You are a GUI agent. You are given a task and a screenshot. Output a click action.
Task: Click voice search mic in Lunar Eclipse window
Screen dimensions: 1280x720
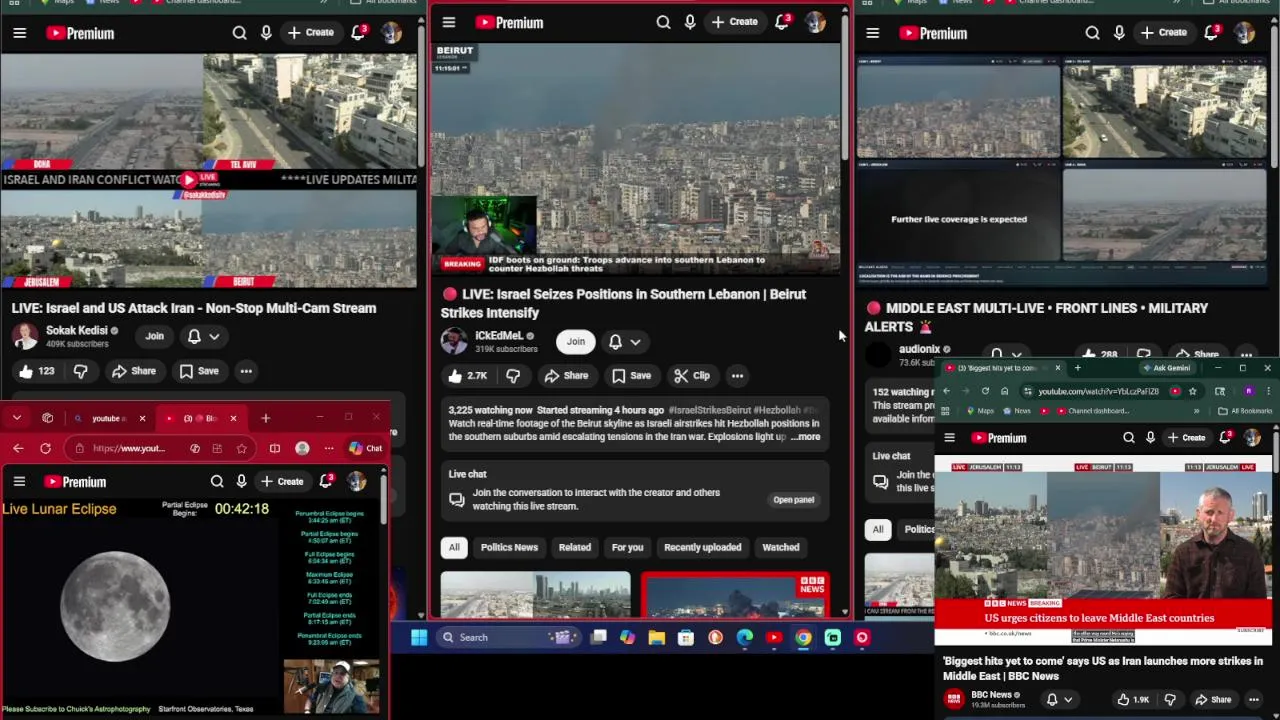pyautogui.click(x=241, y=481)
